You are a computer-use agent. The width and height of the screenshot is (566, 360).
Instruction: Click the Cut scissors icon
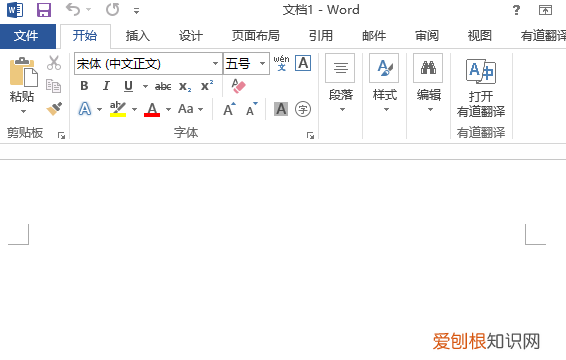[54, 63]
